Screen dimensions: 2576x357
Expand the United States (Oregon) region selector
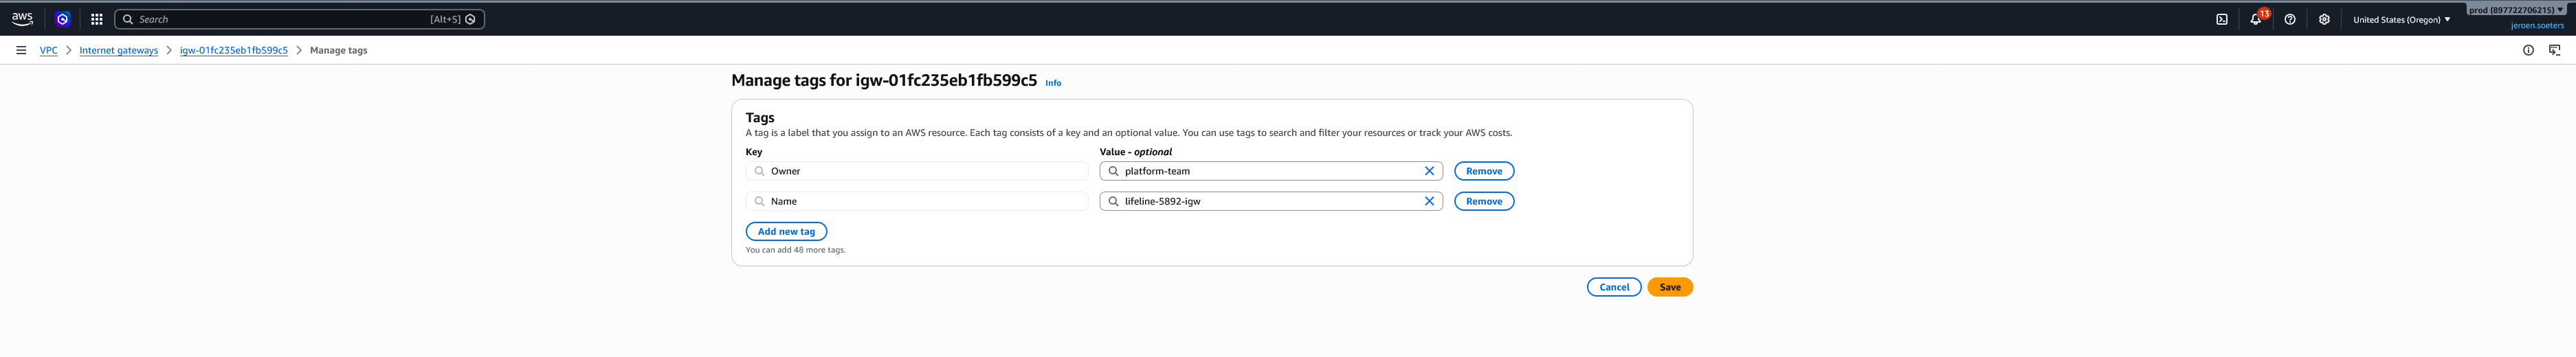(2401, 19)
